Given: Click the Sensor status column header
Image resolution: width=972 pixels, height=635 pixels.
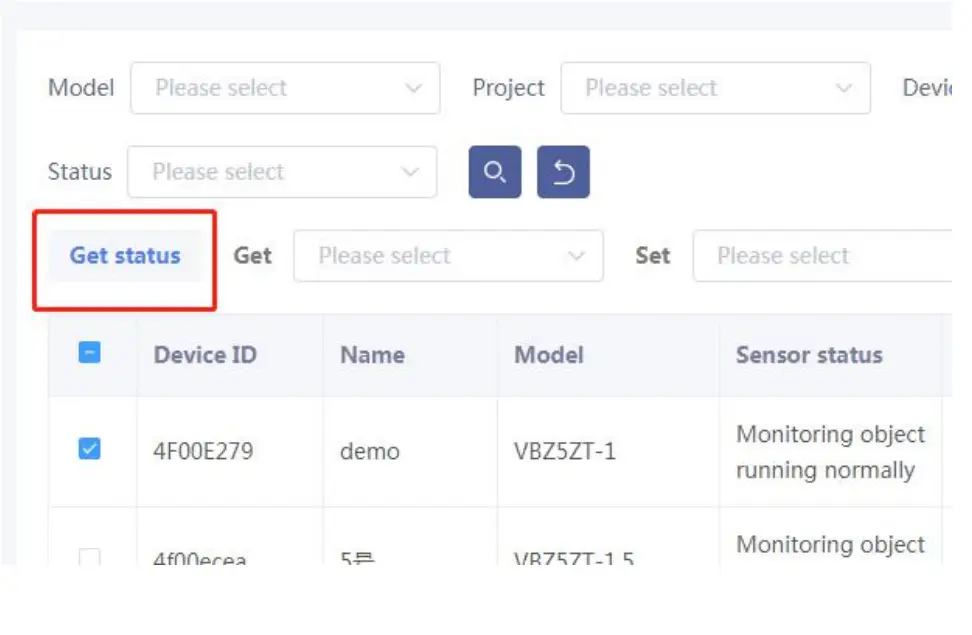Looking at the screenshot, I should pos(809,355).
